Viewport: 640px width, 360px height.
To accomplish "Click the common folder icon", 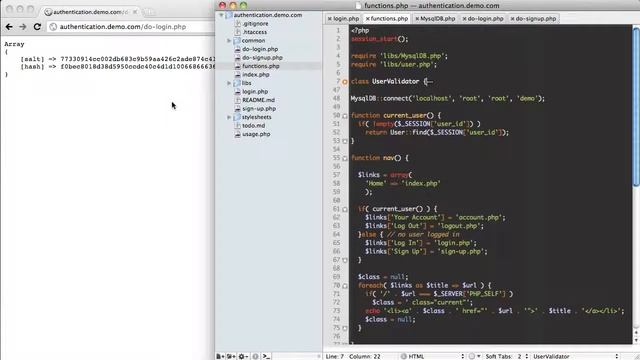I will [x=237, y=41].
